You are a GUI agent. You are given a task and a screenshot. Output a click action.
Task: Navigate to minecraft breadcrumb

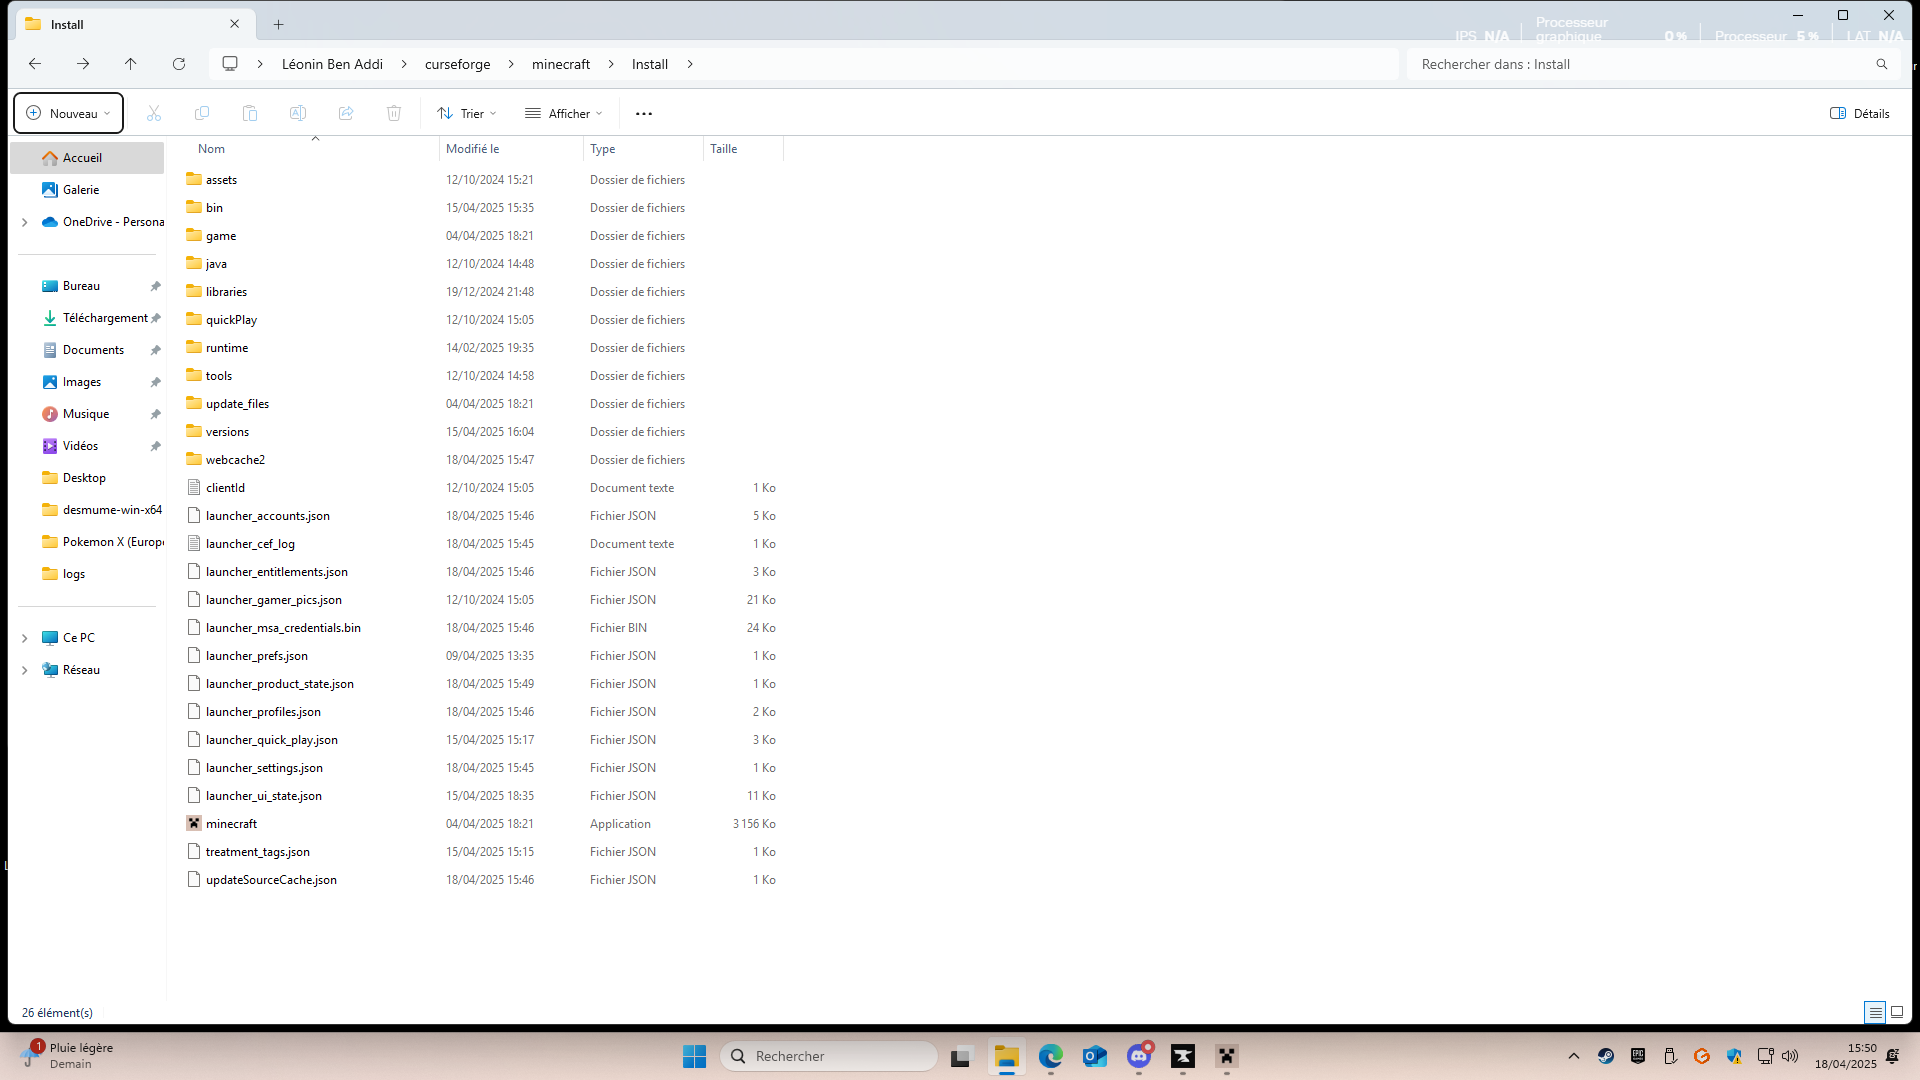pos(561,64)
